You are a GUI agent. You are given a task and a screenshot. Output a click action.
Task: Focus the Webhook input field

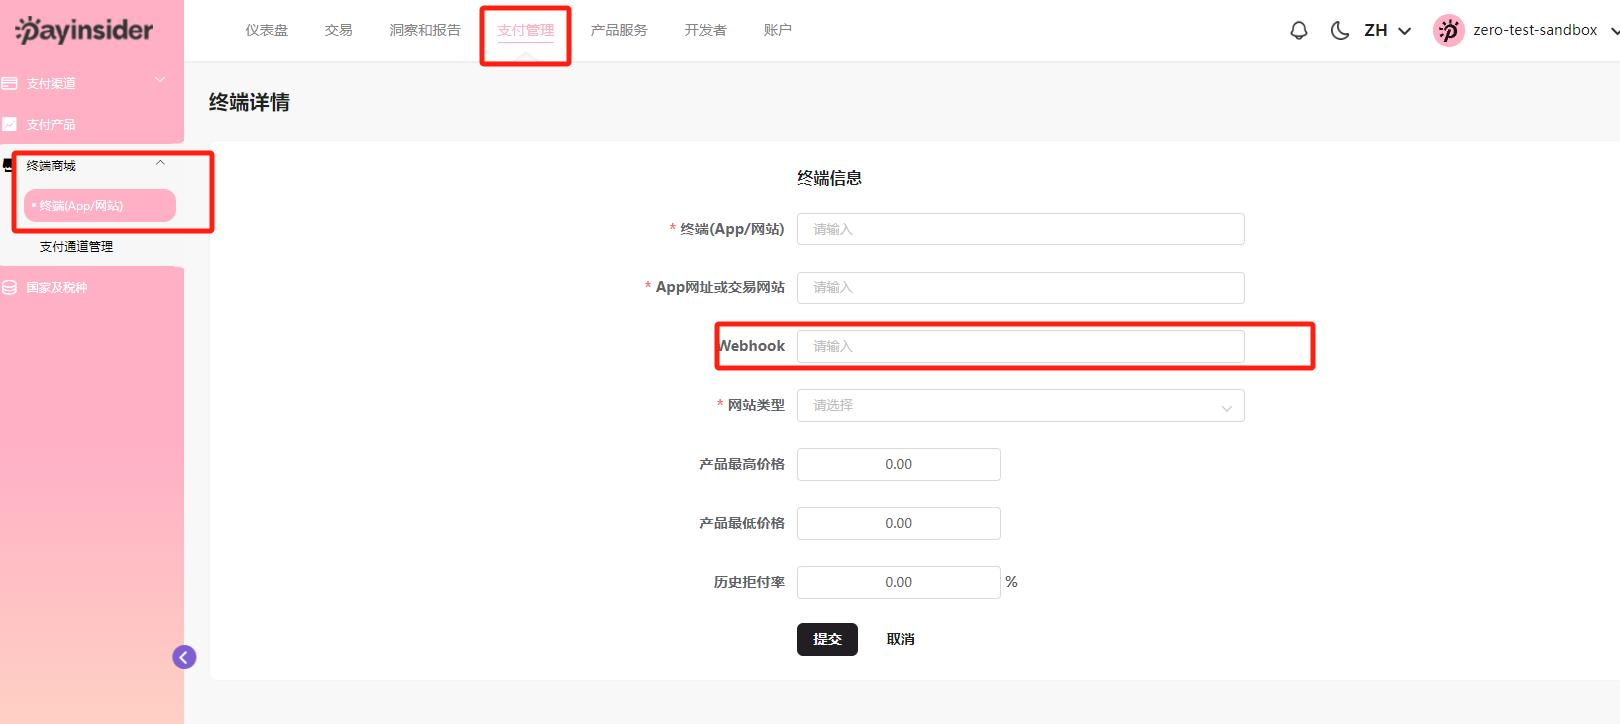click(x=1020, y=347)
